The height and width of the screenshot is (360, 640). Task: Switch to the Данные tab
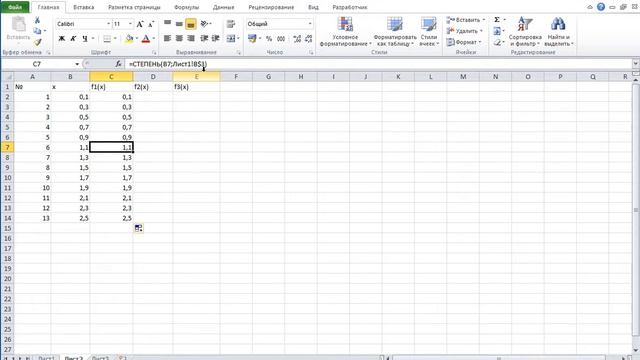223,7
